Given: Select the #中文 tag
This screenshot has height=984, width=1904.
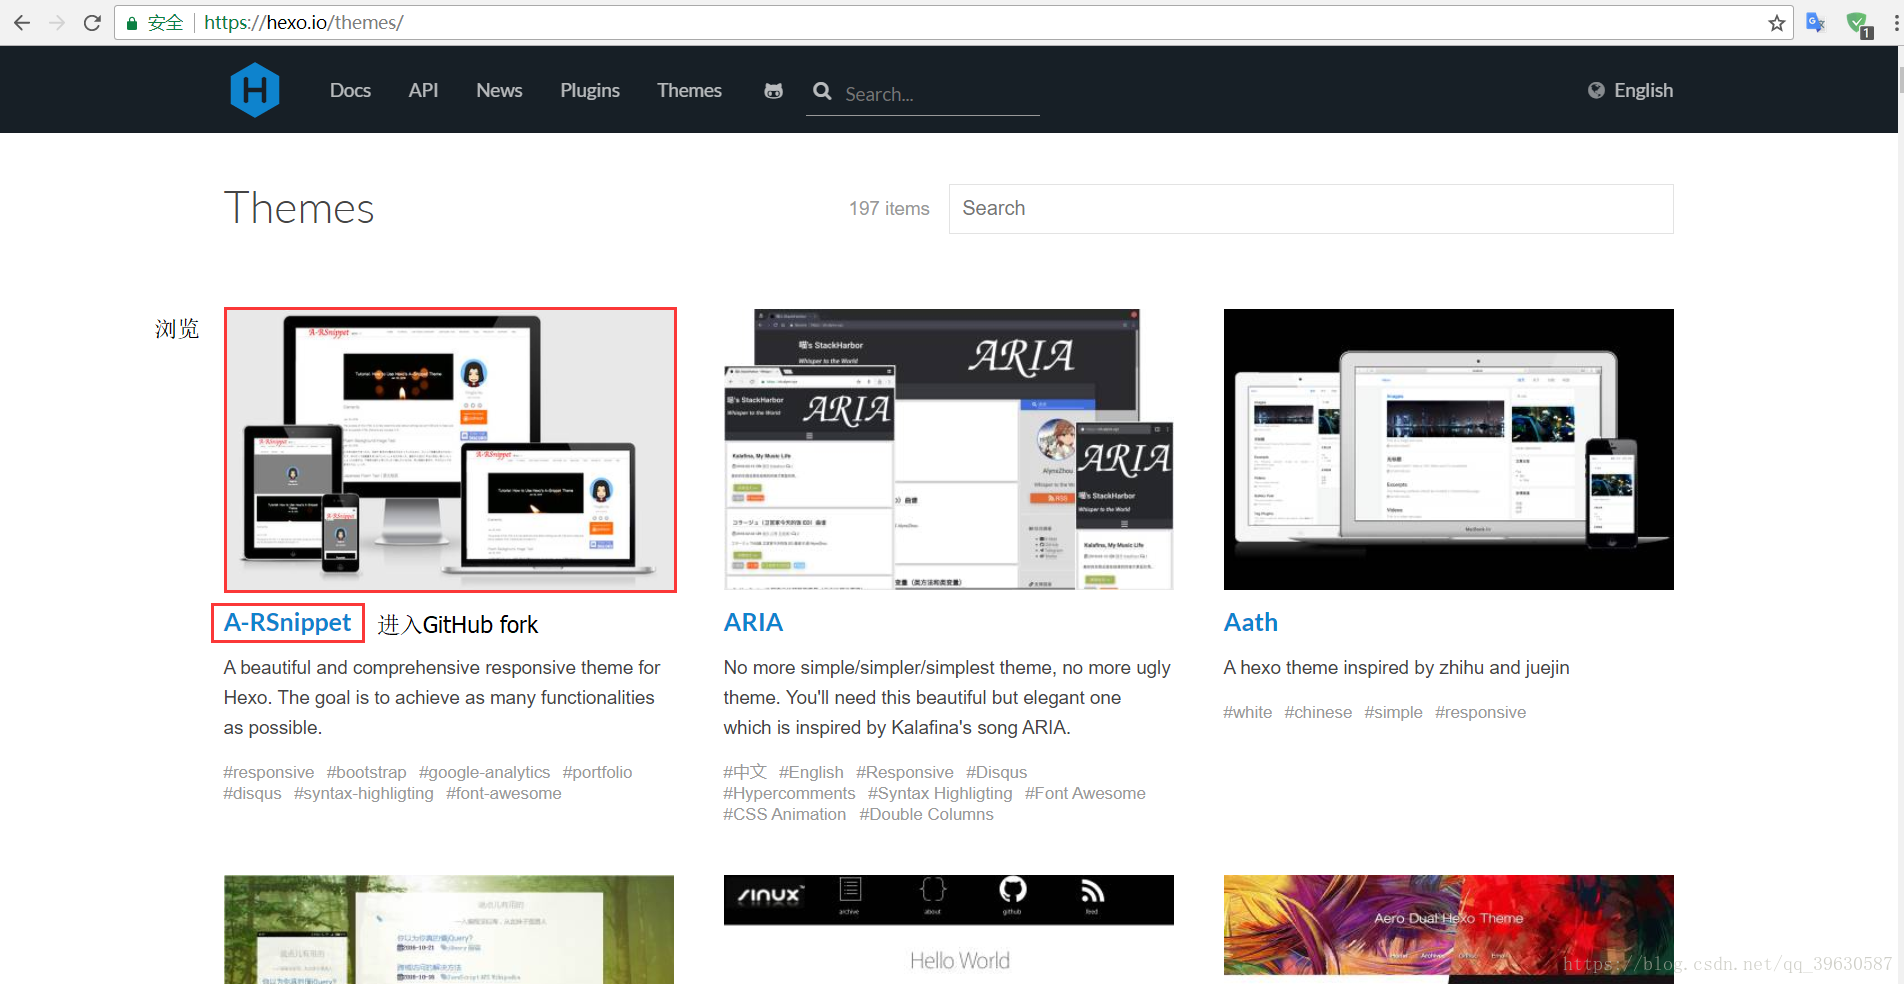Looking at the screenshot, I should point(745,773).
